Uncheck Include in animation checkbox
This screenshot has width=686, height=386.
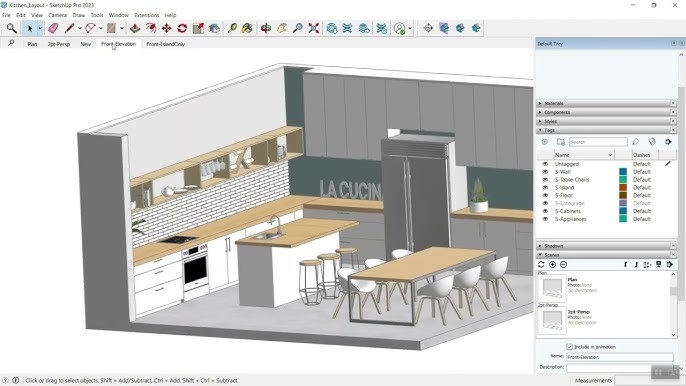[570, 347]
